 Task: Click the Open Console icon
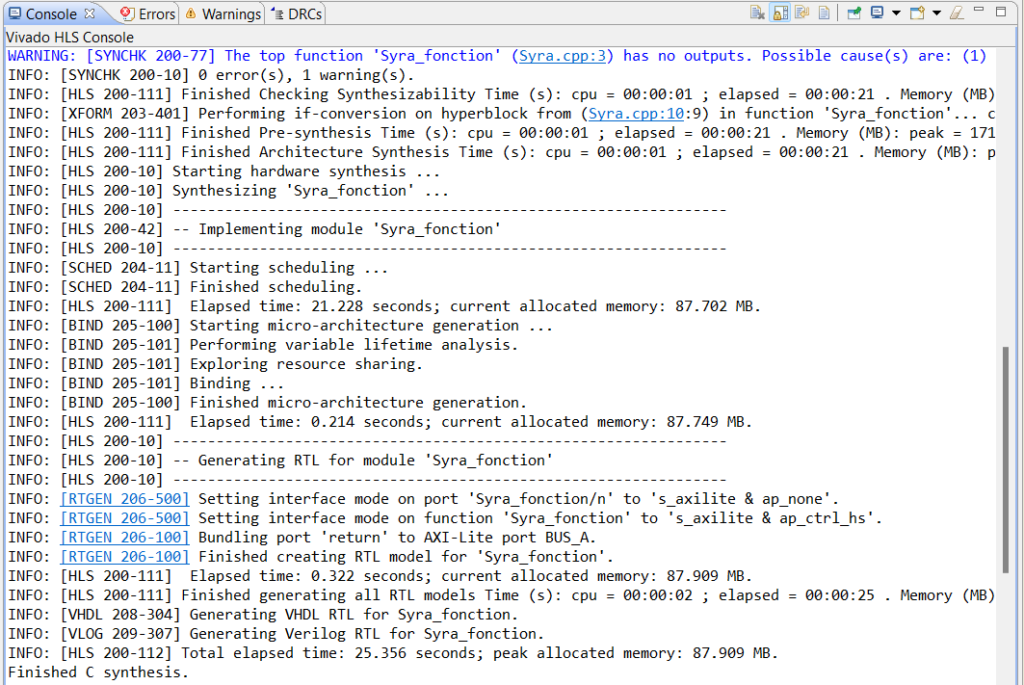[917, 13]
